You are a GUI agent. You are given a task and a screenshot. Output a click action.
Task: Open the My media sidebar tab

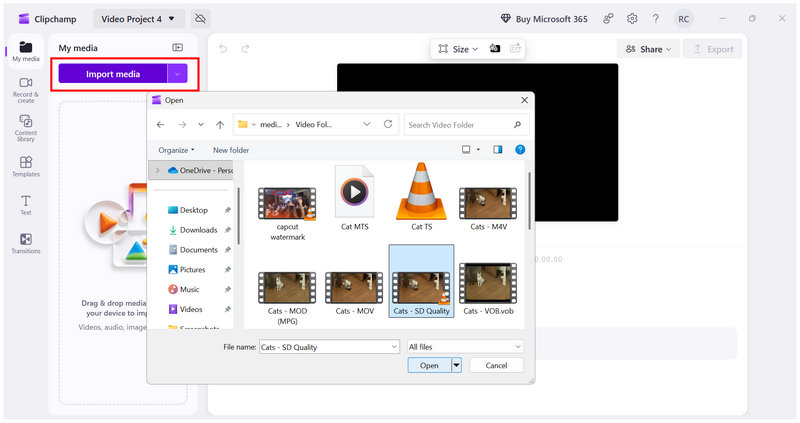26,52
